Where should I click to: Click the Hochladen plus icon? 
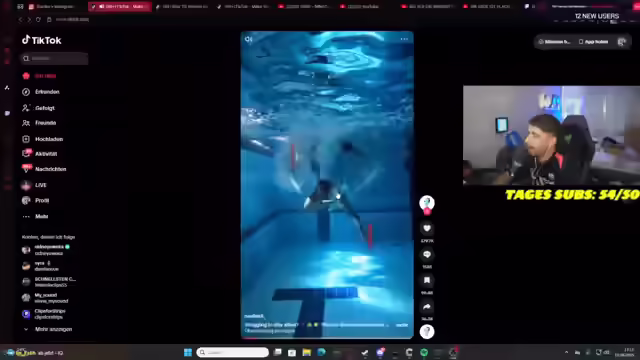pos(26,139)
